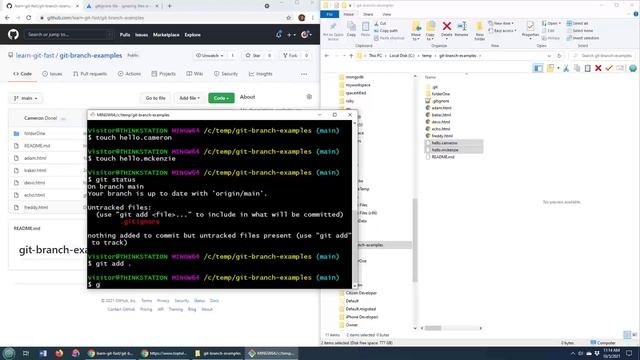Switch to repository Code tab
The height and width of the screenshot is (360, 640).
(x=22, y=74)
